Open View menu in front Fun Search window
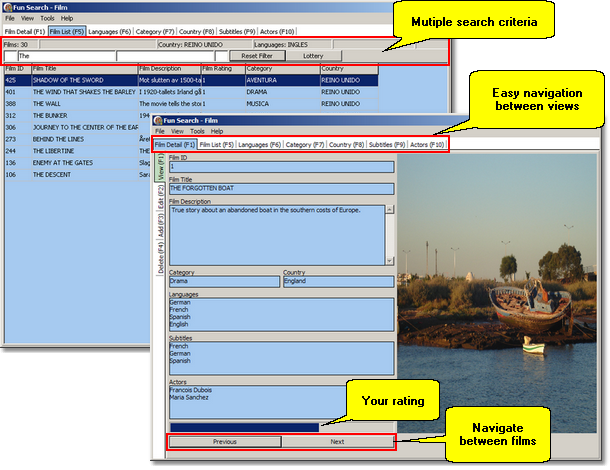Screen dimensions: 610x470 pyautogui.click(x=177, y=131)
